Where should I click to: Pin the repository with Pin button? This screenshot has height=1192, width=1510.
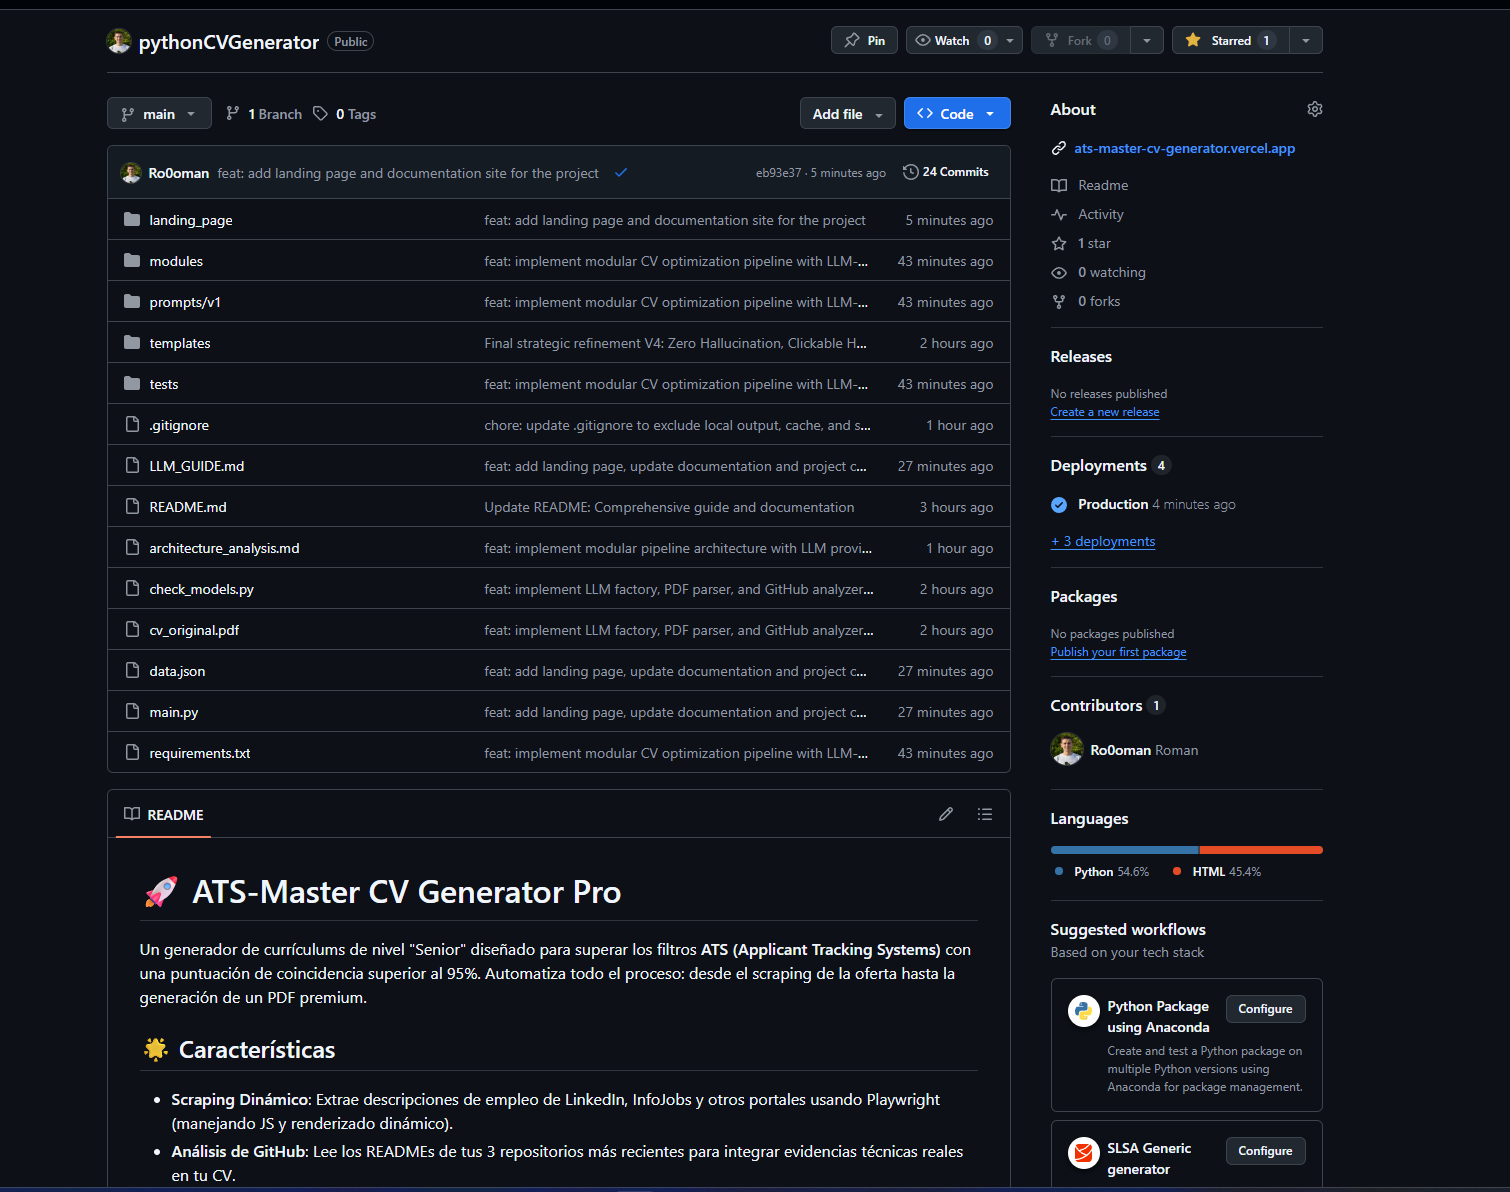pyautogui.click(x=864, y=40)
